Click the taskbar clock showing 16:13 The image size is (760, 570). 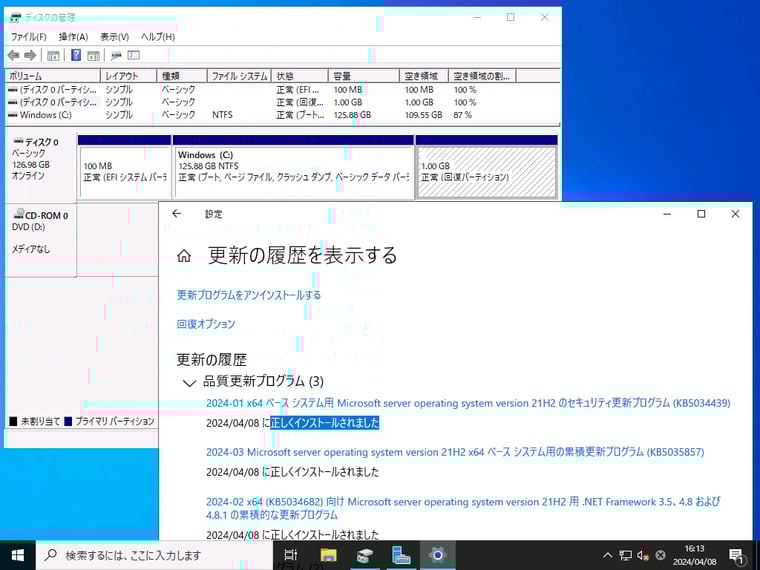pos(695,555)
